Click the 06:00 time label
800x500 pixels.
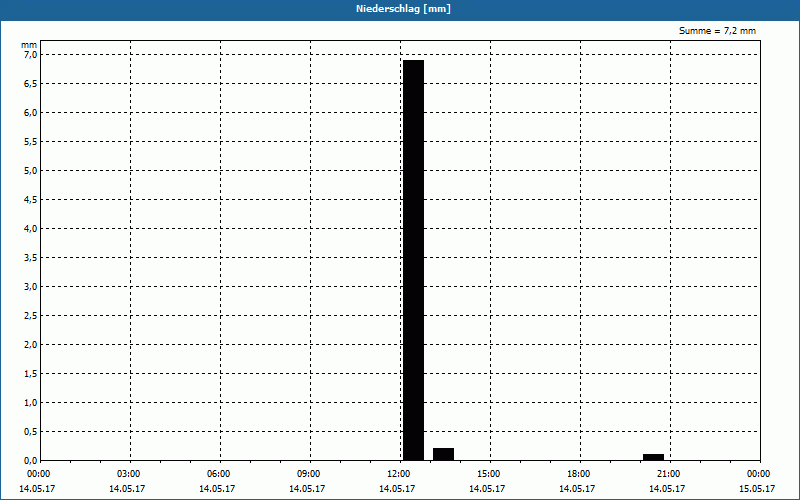click(x=218, y=474)
